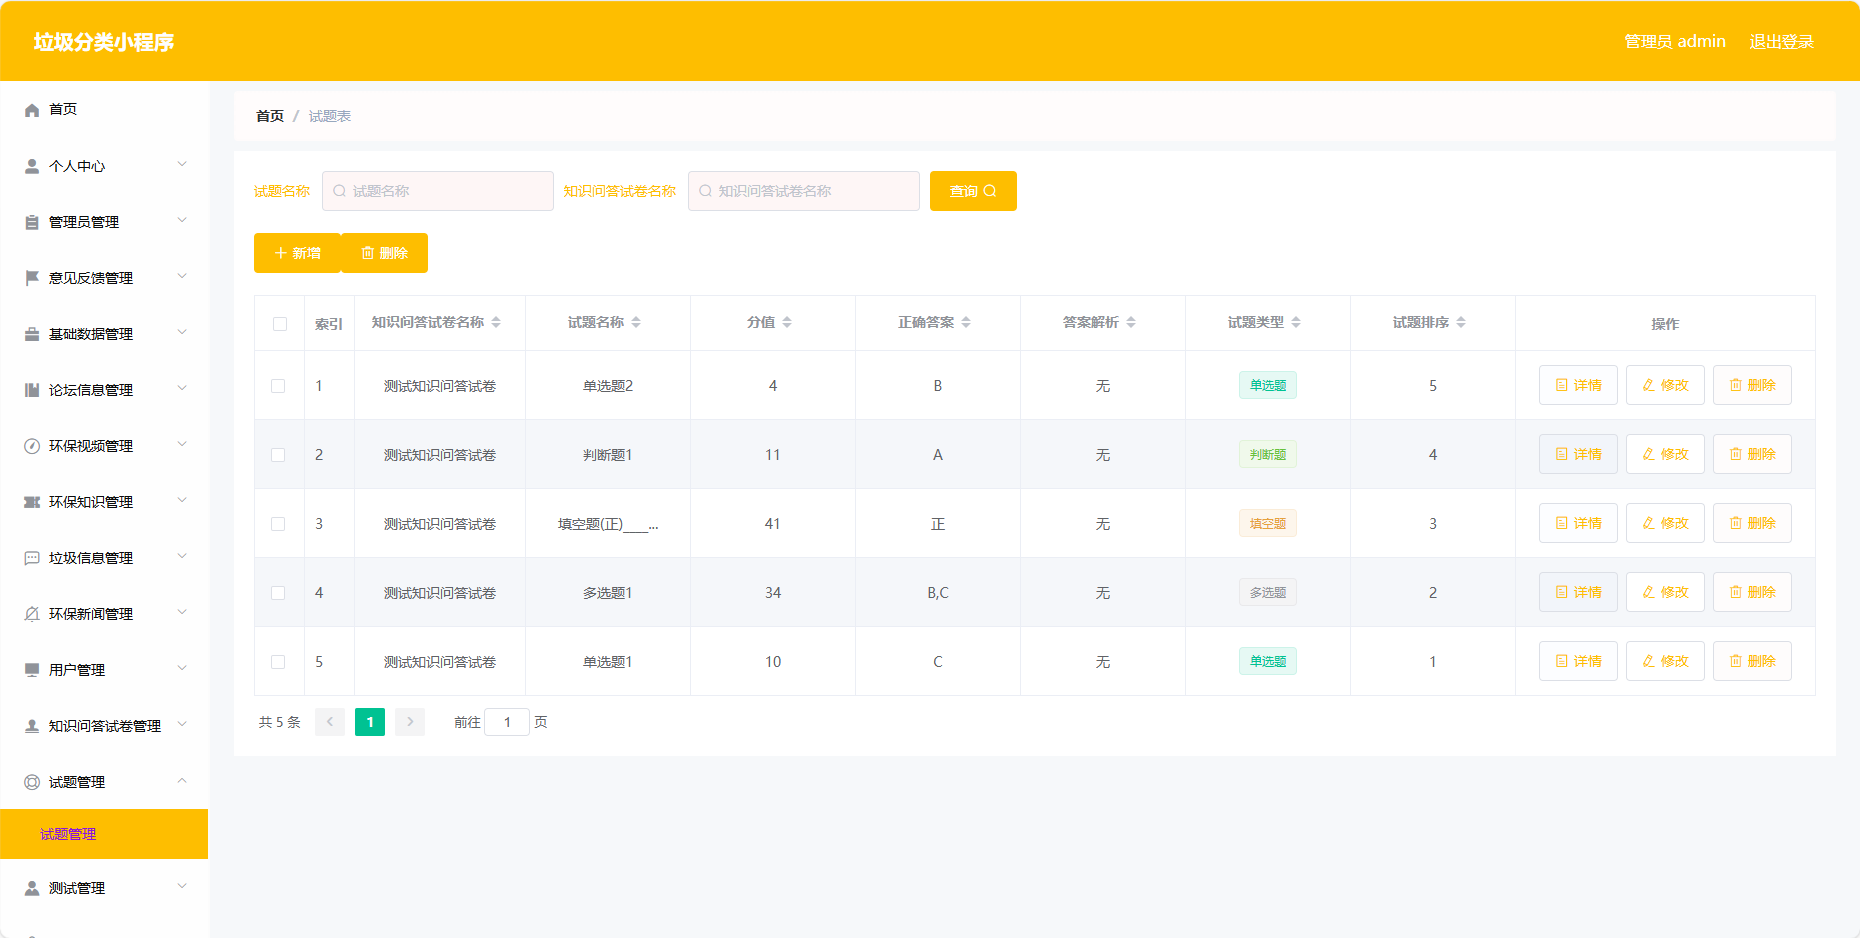Check the row checkbox for 判断题1
The width and height of the screenshot is (1860, 938).
(x=278, y=455)
